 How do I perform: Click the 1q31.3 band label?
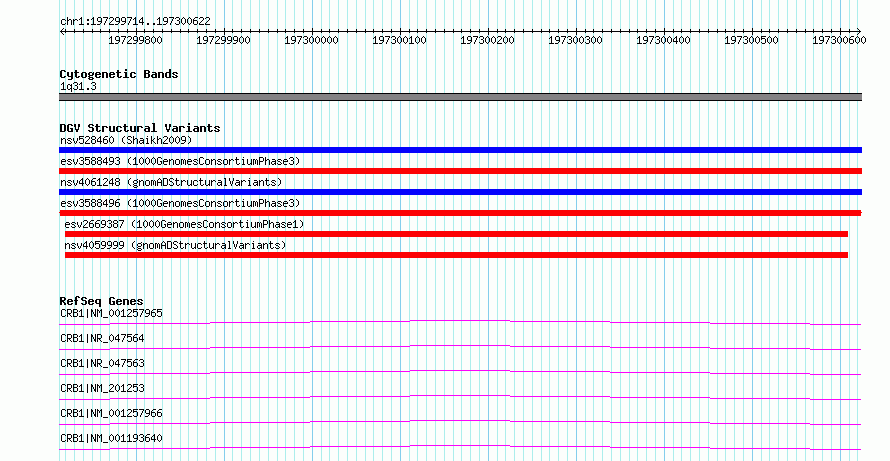[78, 87]
